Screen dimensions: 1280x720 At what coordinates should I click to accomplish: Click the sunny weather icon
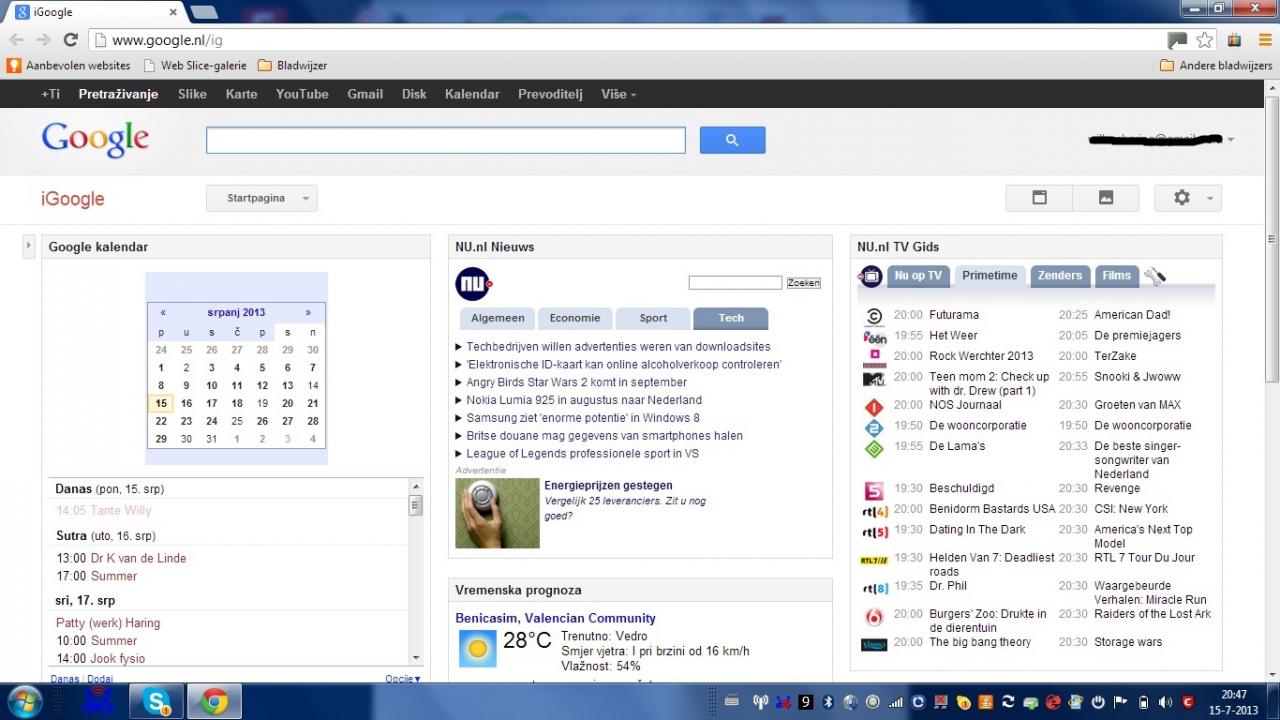point(477,649)
